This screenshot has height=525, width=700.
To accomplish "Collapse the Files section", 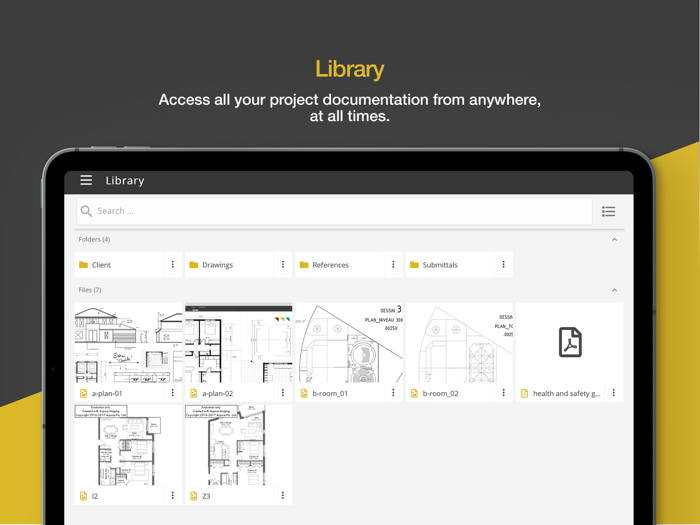I will pos(614,290).
